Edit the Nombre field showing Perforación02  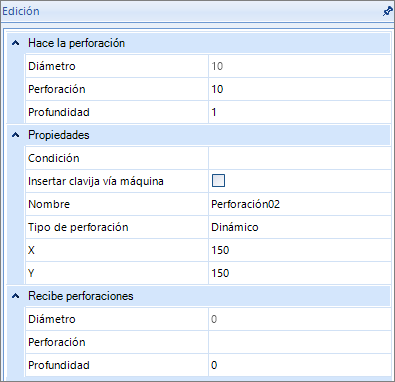pyautogui.click(x=300, y=204)
